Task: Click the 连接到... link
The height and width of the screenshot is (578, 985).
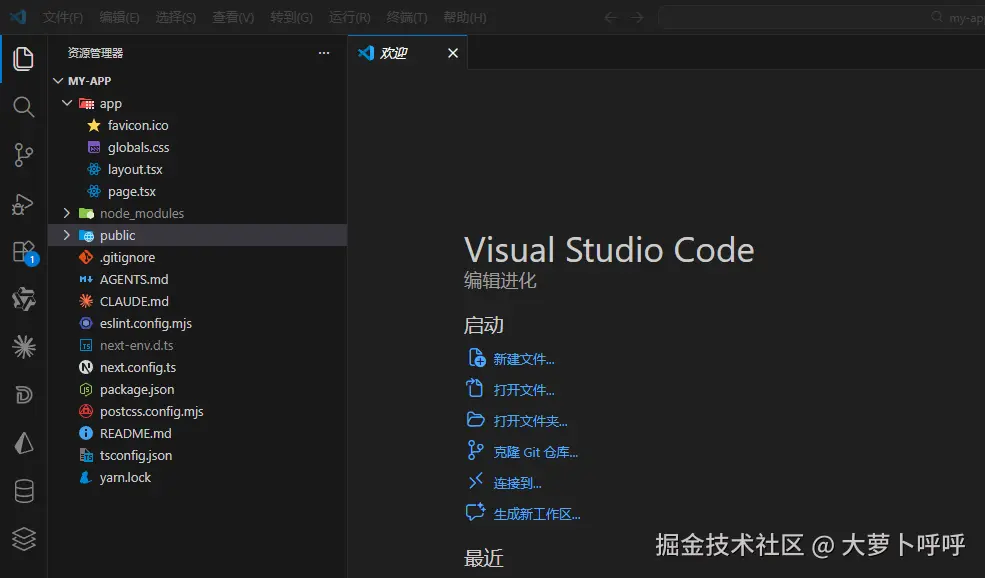Action: tap(517, 483)
